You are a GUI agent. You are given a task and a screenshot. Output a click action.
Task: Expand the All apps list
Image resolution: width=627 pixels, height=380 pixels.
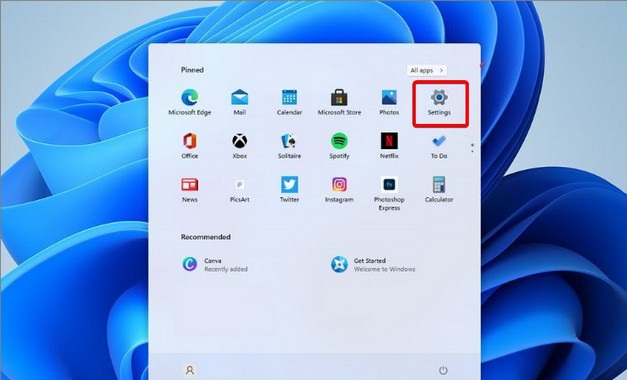coord(427,70)
